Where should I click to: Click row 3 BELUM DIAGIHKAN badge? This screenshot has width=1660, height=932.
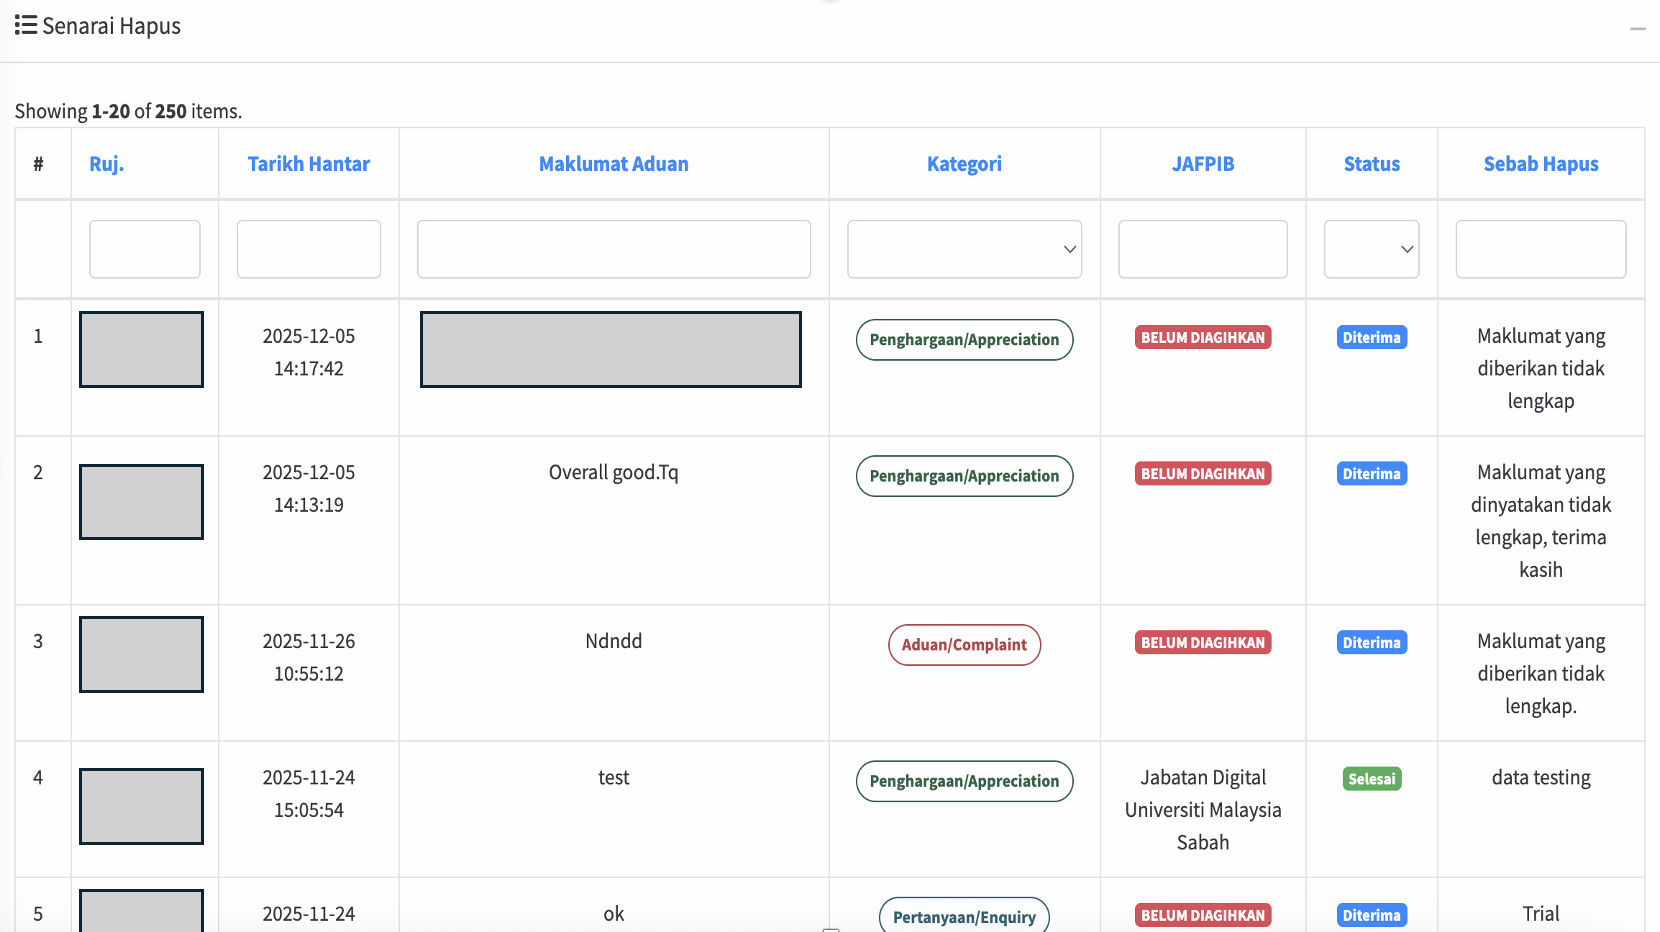pyautogui.click(x=1202, y=643)
